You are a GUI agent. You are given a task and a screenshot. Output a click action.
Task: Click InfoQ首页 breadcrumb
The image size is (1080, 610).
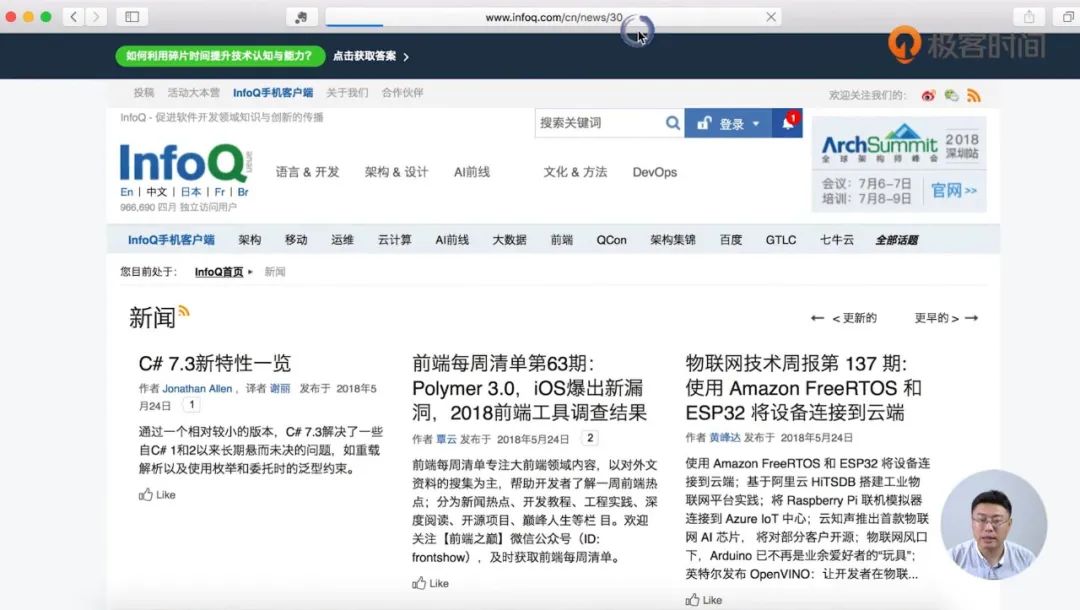pos(219,272)
